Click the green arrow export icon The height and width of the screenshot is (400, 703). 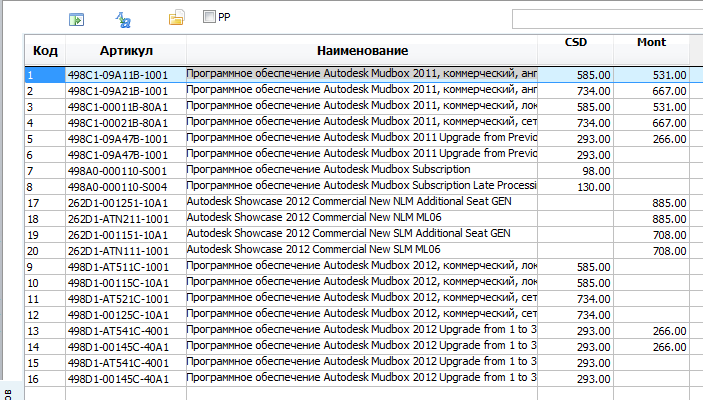(76, 20)
